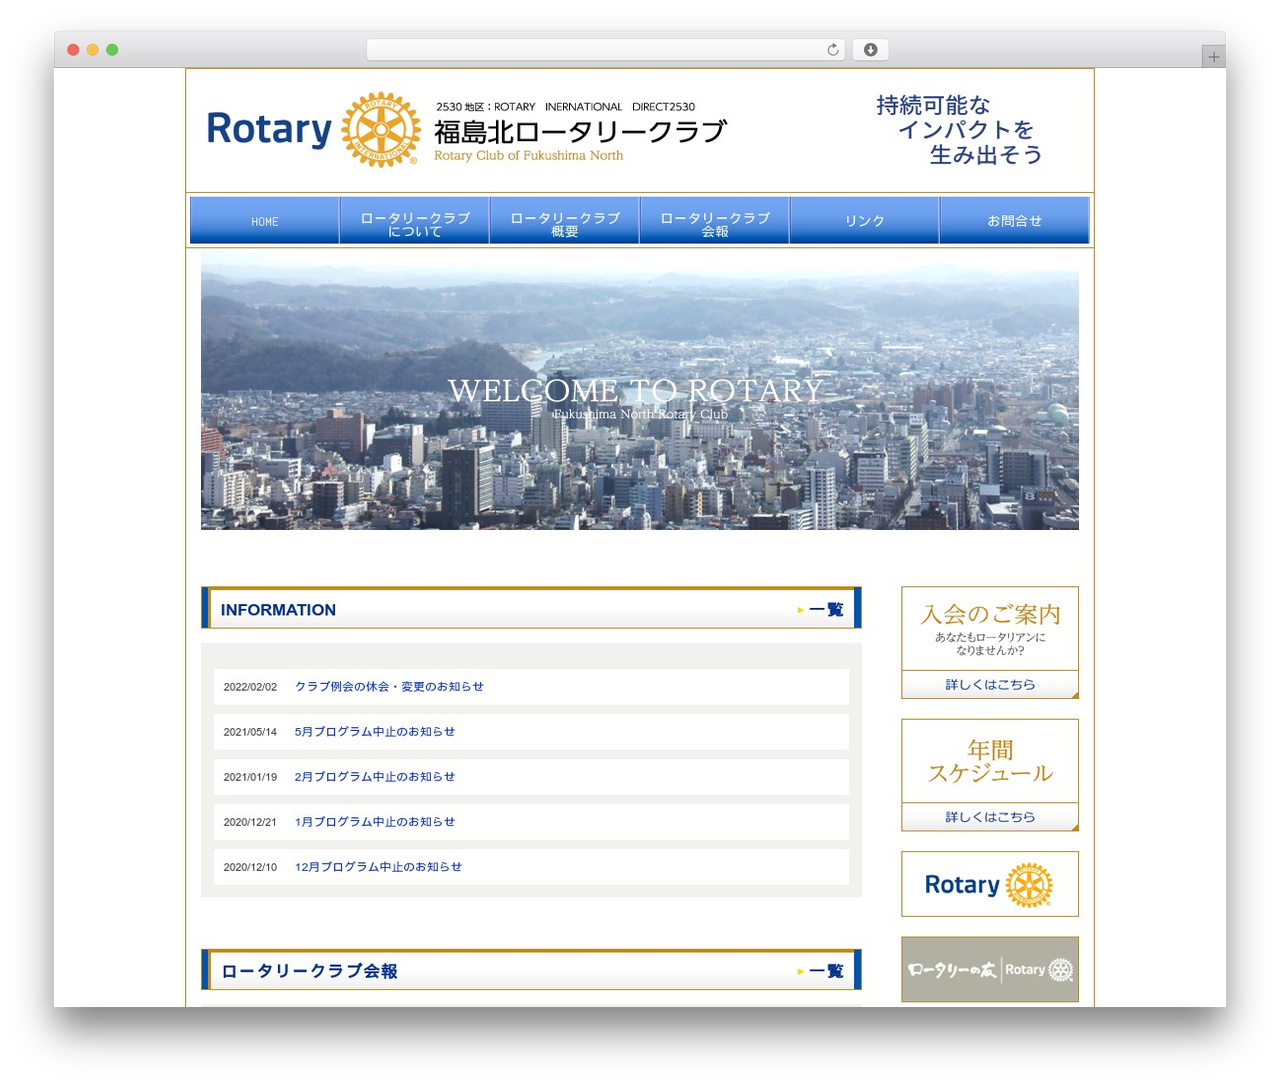Image resolution: width=1280 pixels, height=1084 pixels.
Task: Click the Rotary logo banner in the sidebar
Action: pyautogui.click(x=990, y=884)
